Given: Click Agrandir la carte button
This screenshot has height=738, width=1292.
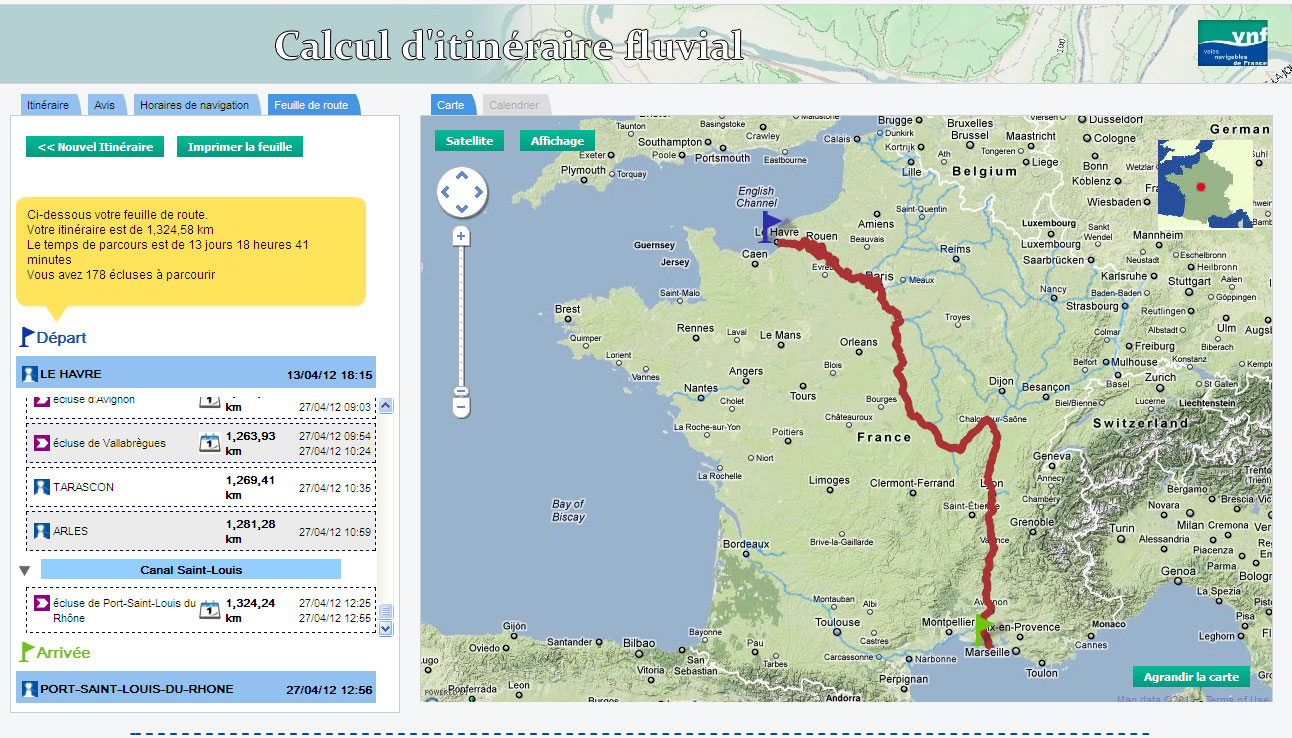Looking at the screenshot, I should 1191,677.
